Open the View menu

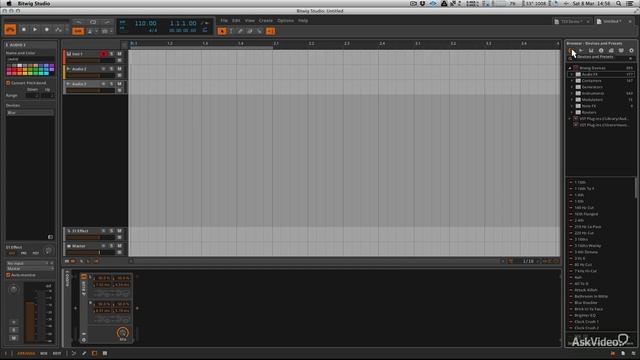(x=249, y=20)
